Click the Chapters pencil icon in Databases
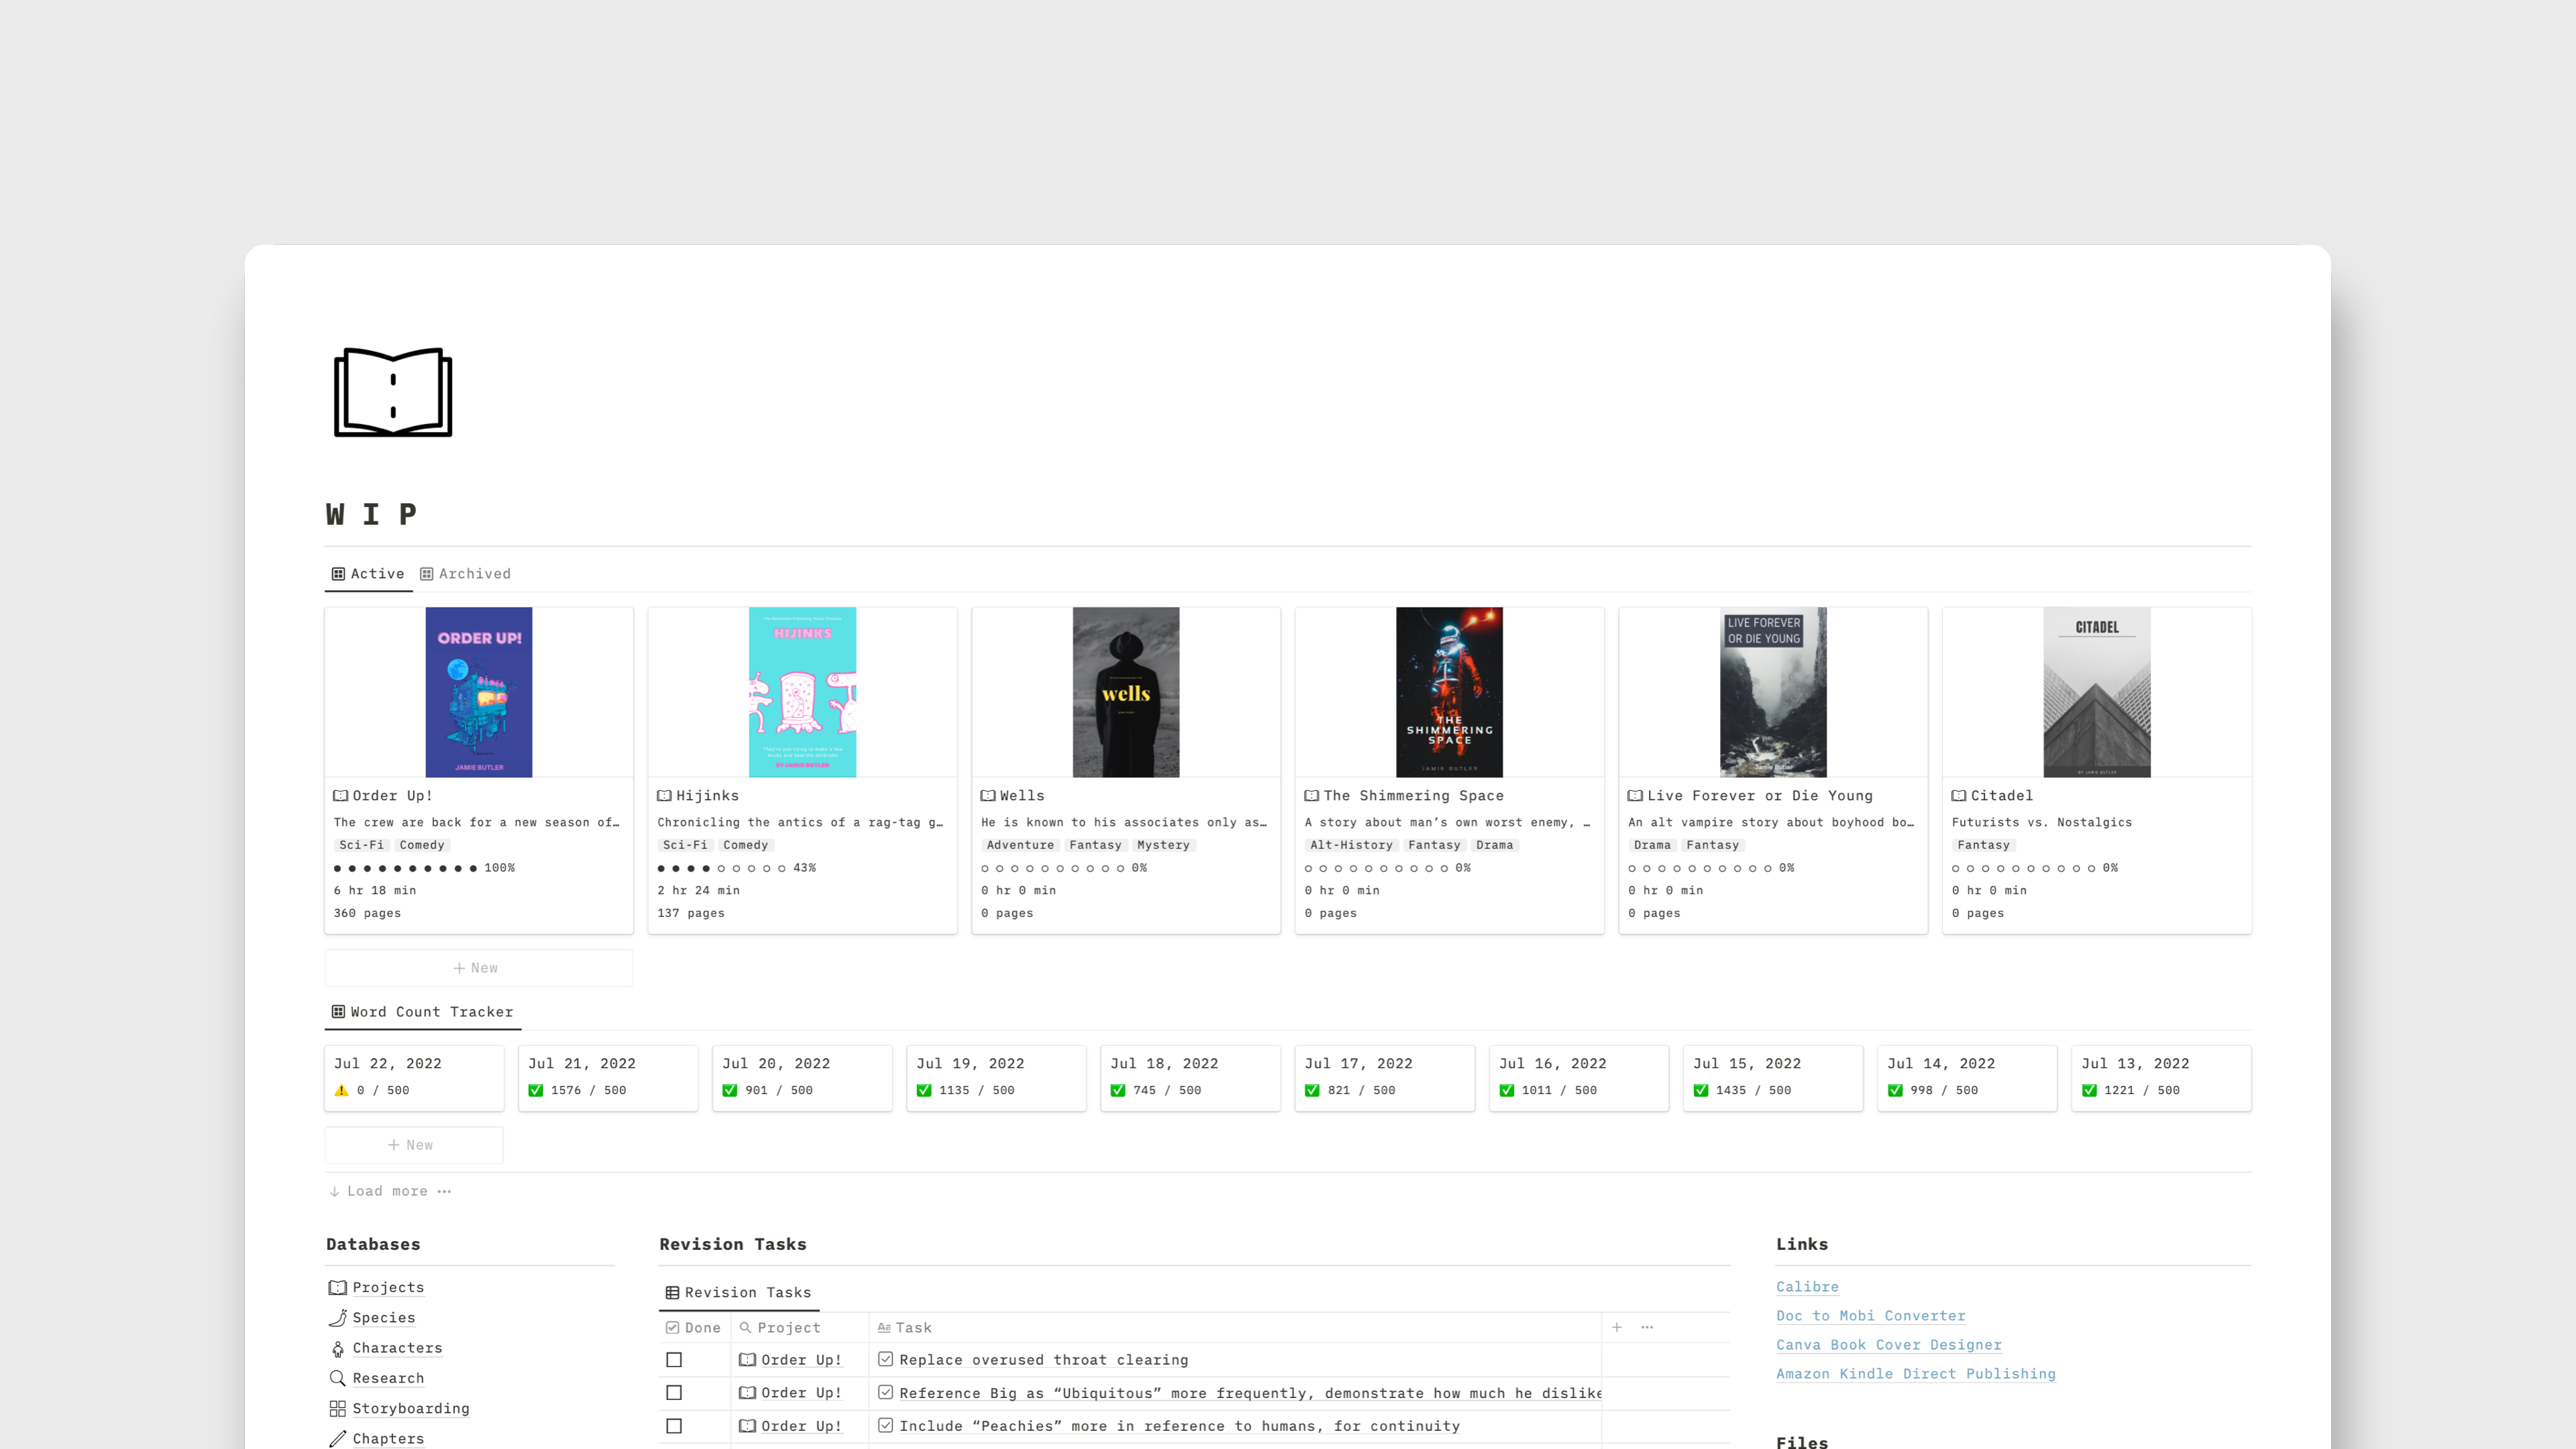 338,1438
